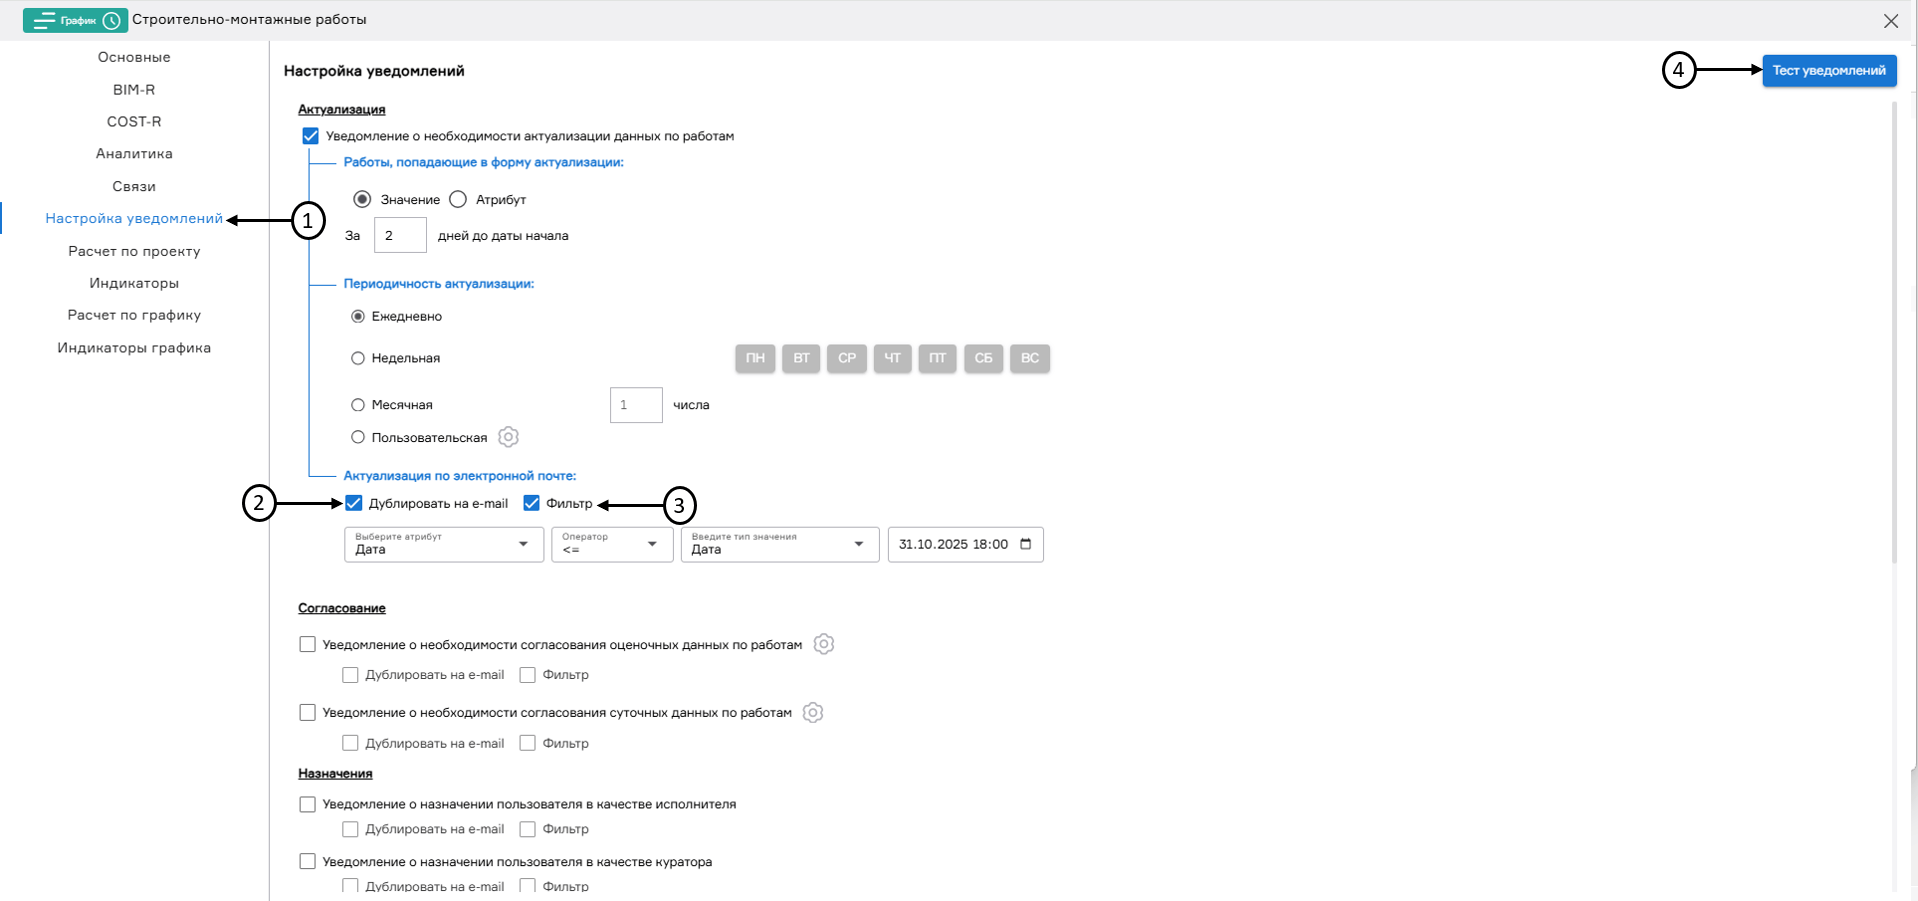Click the Тест уведомлений button
Image resolution: width=1918 pixels, height=901 pixels.
[1828, 71]
